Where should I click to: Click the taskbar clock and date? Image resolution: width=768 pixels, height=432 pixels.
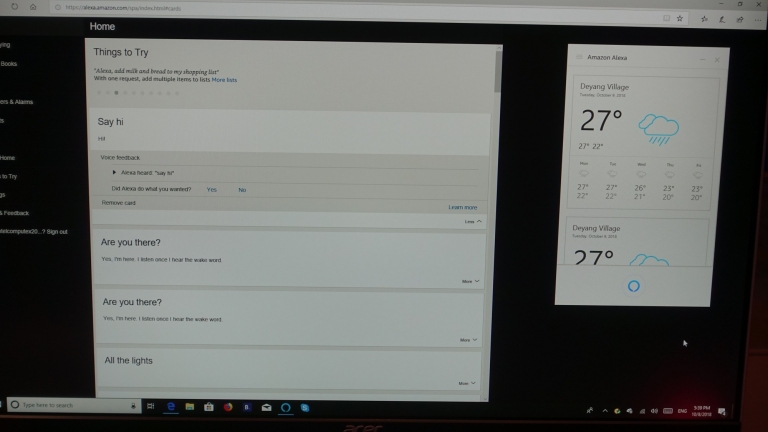pos(702,411)
